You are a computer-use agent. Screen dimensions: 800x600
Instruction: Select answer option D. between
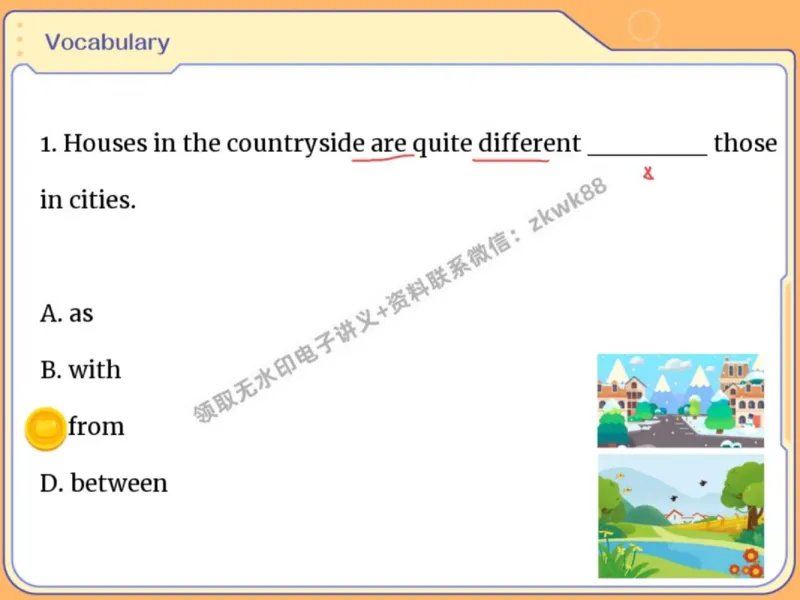104,483
